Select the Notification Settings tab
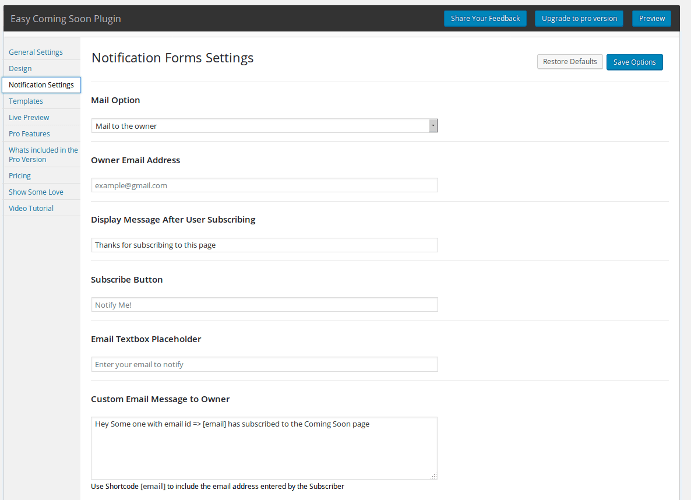Viewport: 691px width, 500px height. coord(41,85)
